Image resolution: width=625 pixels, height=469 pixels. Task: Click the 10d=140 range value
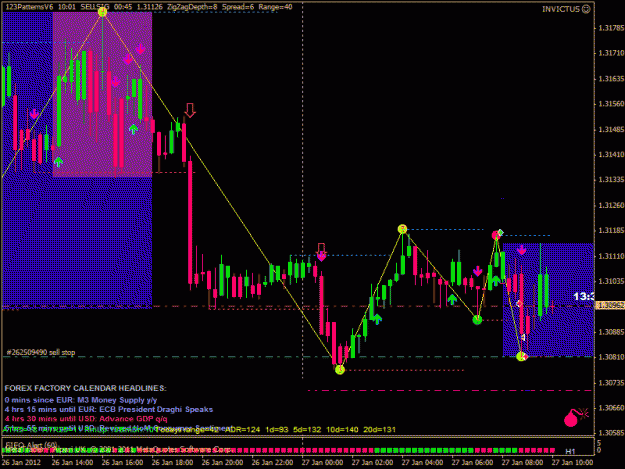pyautogui.click(x=343, y=430)
